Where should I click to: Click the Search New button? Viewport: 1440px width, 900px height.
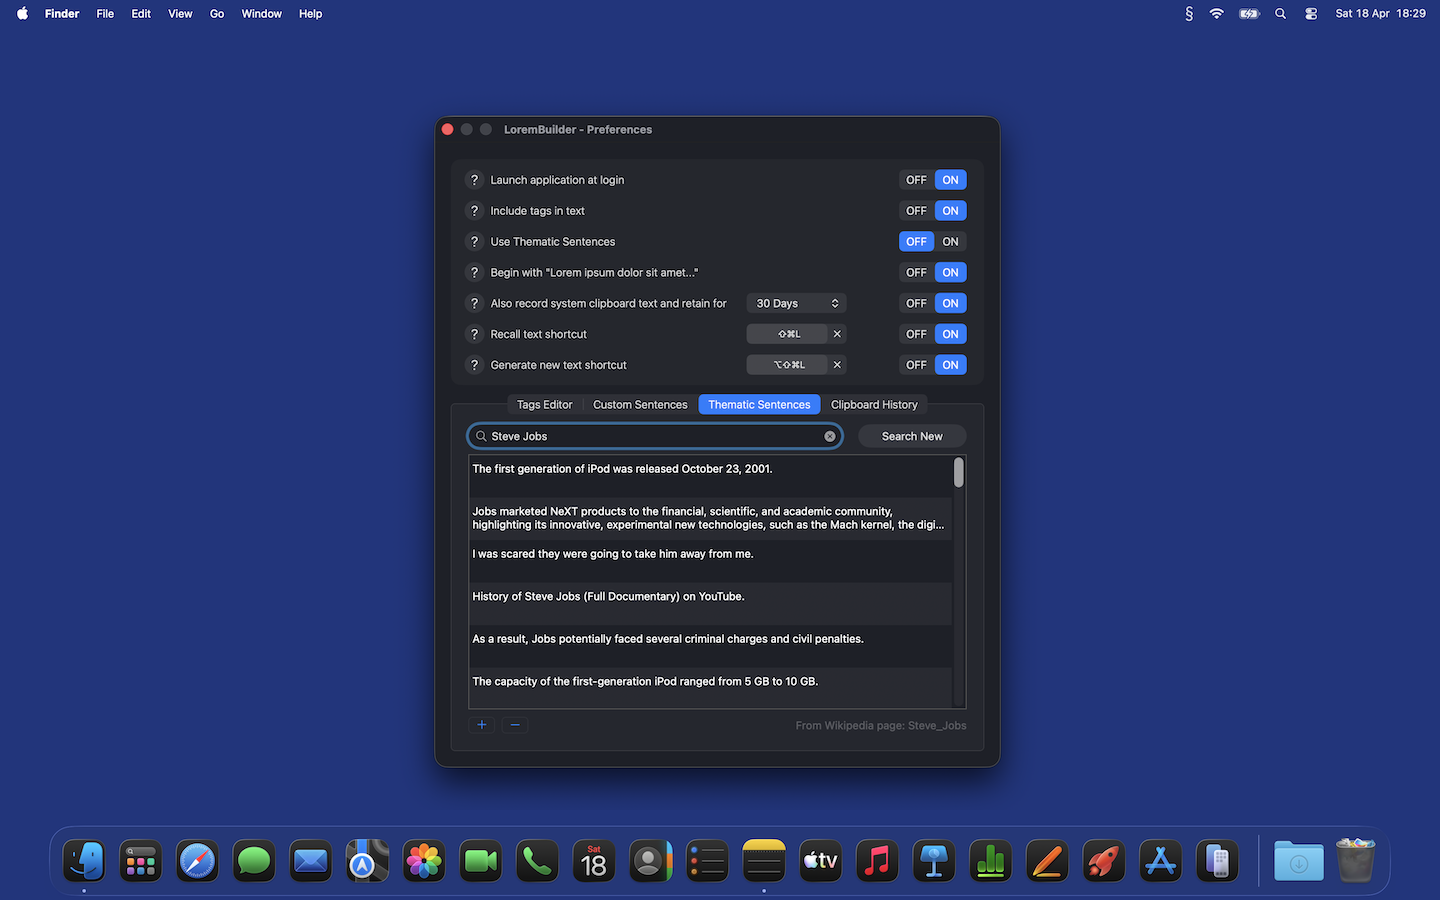click(x=912, y=436)
